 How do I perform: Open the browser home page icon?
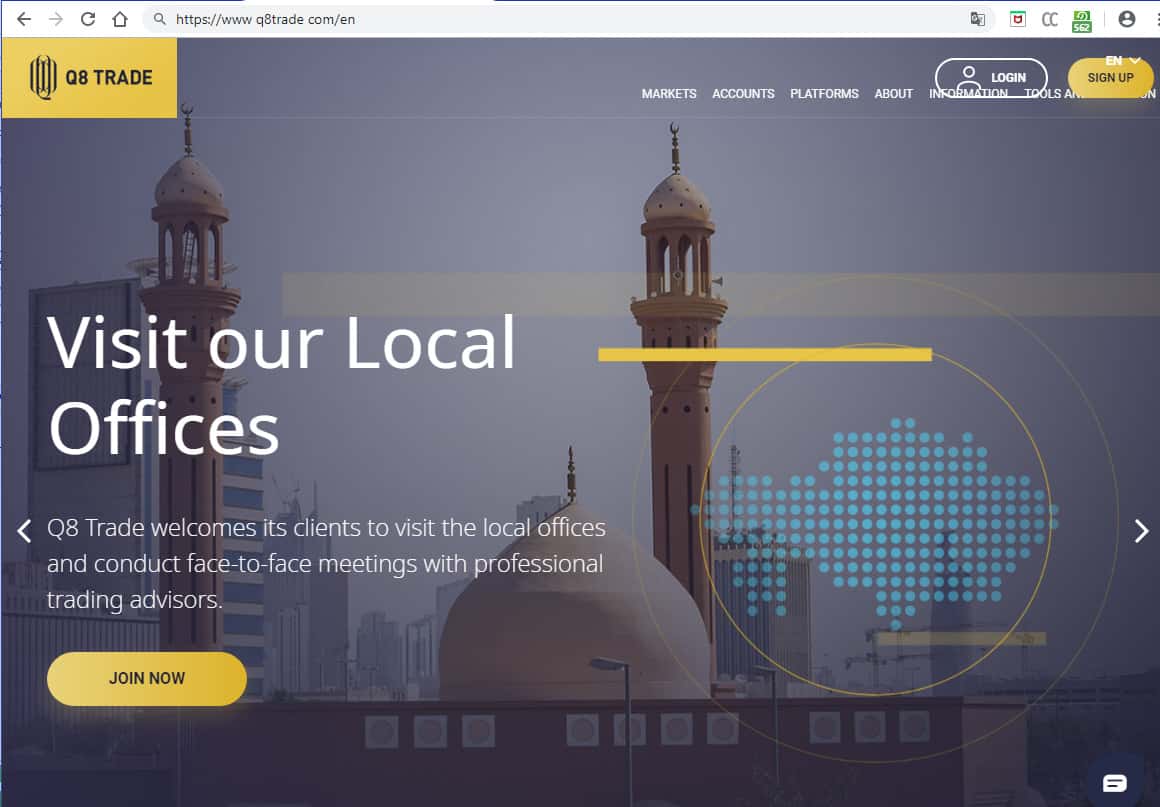point(120,19)
